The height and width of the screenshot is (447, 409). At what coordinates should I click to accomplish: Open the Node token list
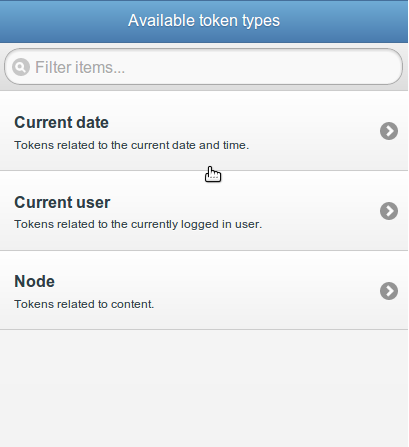(x=204, y=290)
